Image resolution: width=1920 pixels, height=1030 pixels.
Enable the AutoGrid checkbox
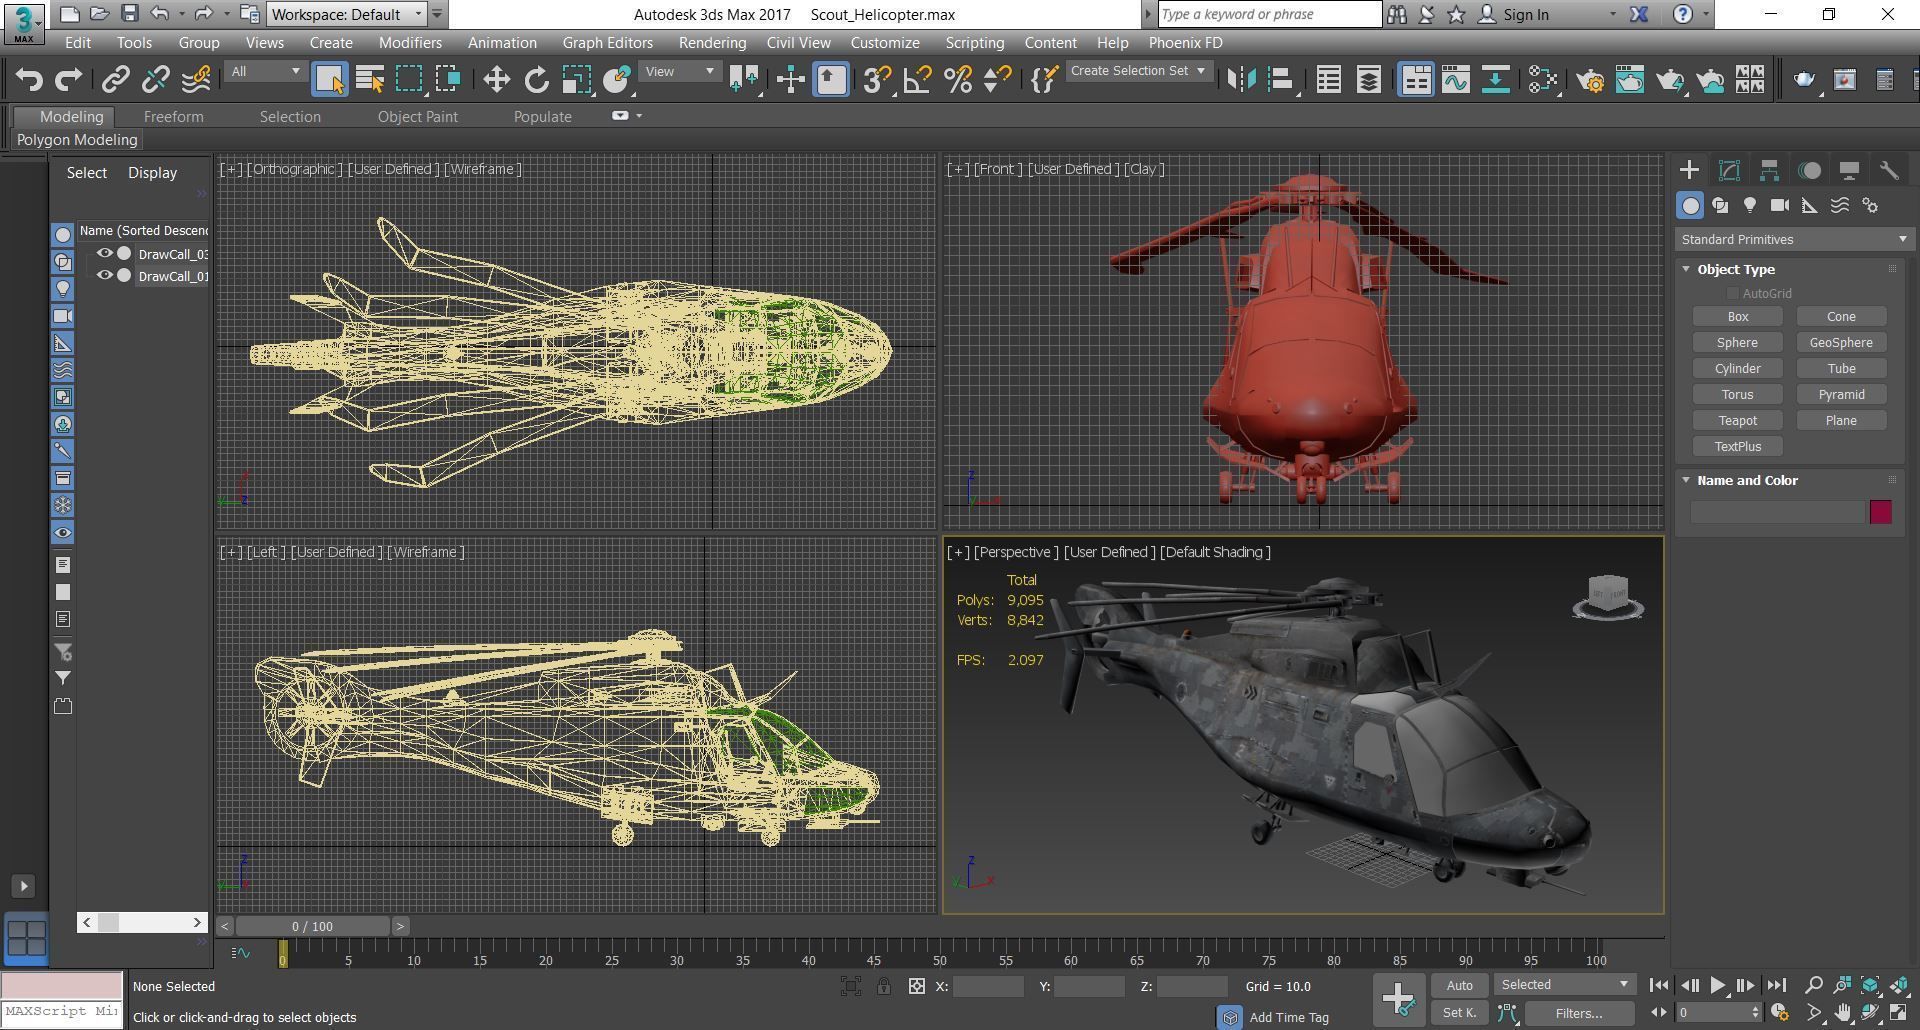point(1732,293)
